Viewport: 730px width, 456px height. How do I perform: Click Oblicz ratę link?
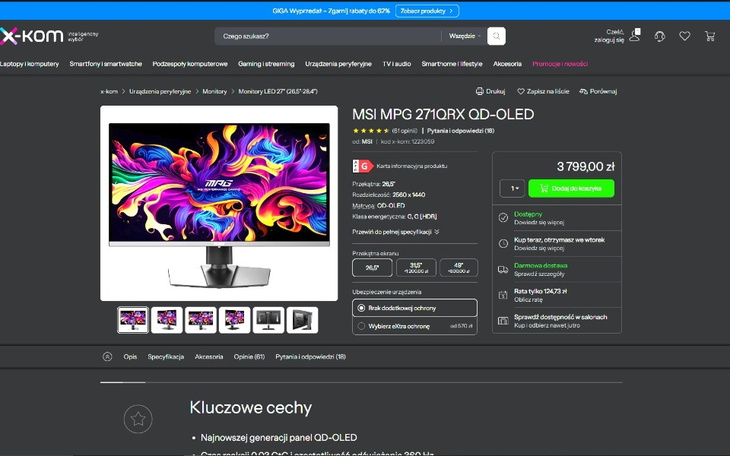[528, 300]
